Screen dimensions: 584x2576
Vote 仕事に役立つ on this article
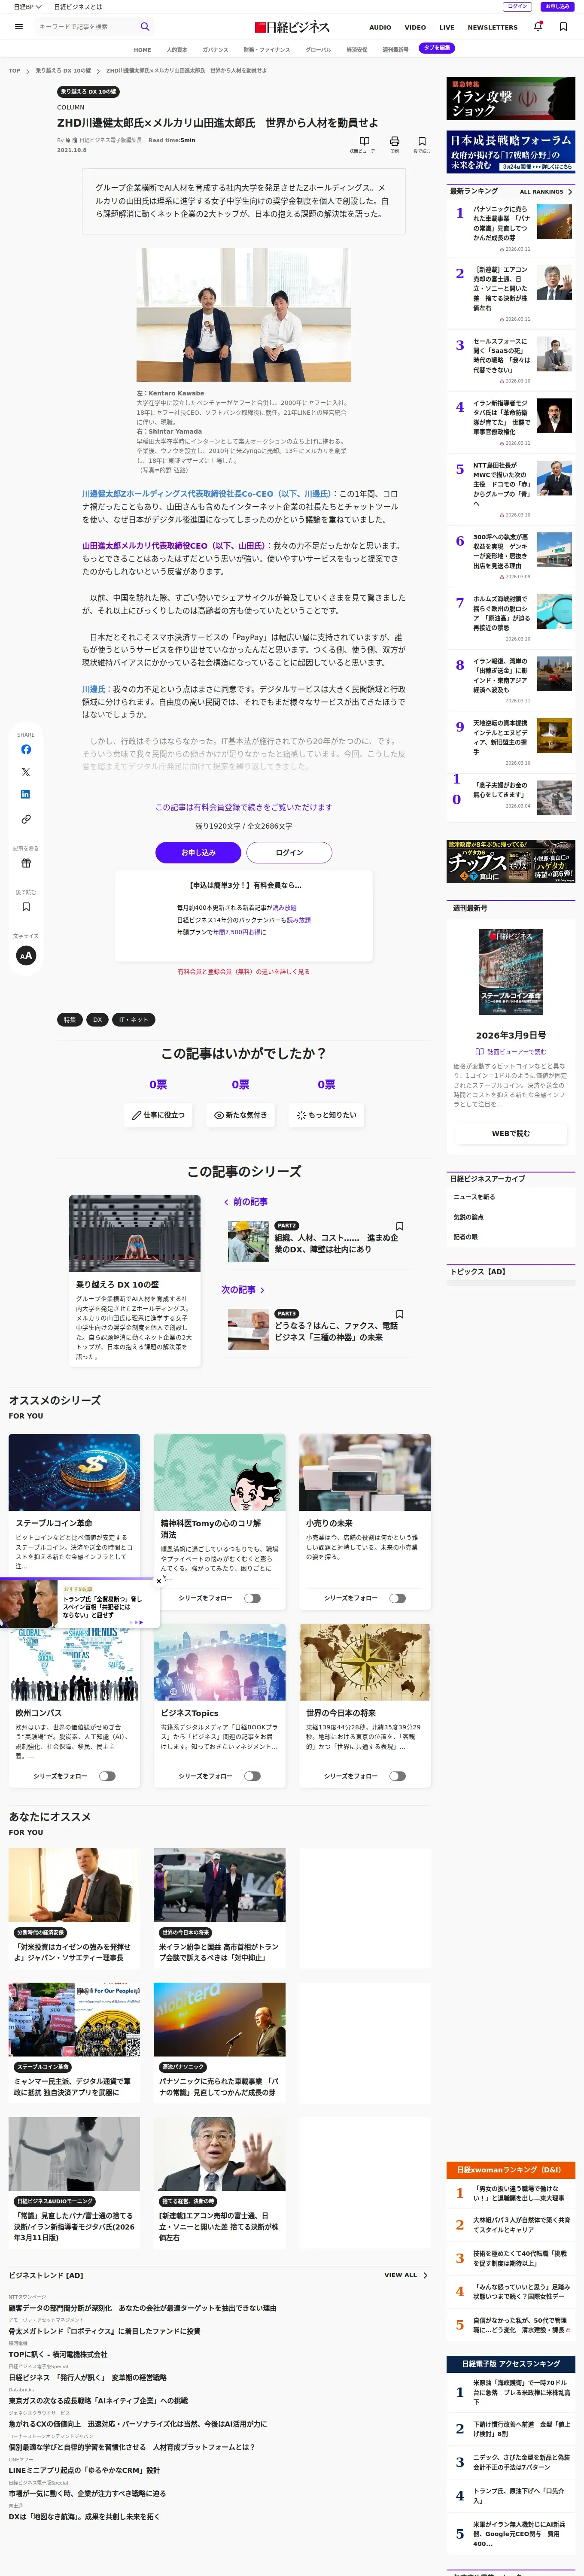(158, 1114)
